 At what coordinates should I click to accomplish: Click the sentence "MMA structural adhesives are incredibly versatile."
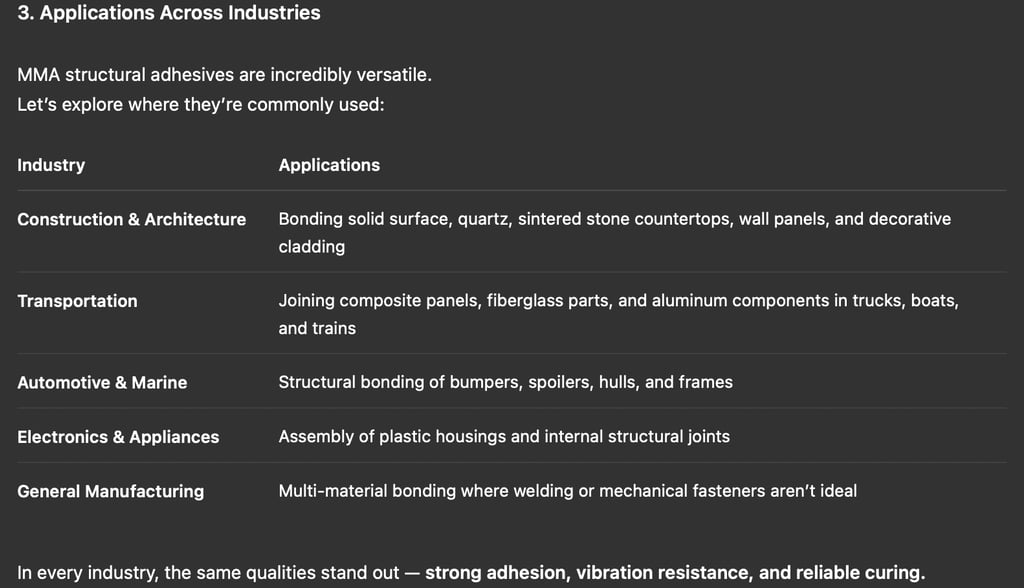pyautogui.click(x=224, y=75)
